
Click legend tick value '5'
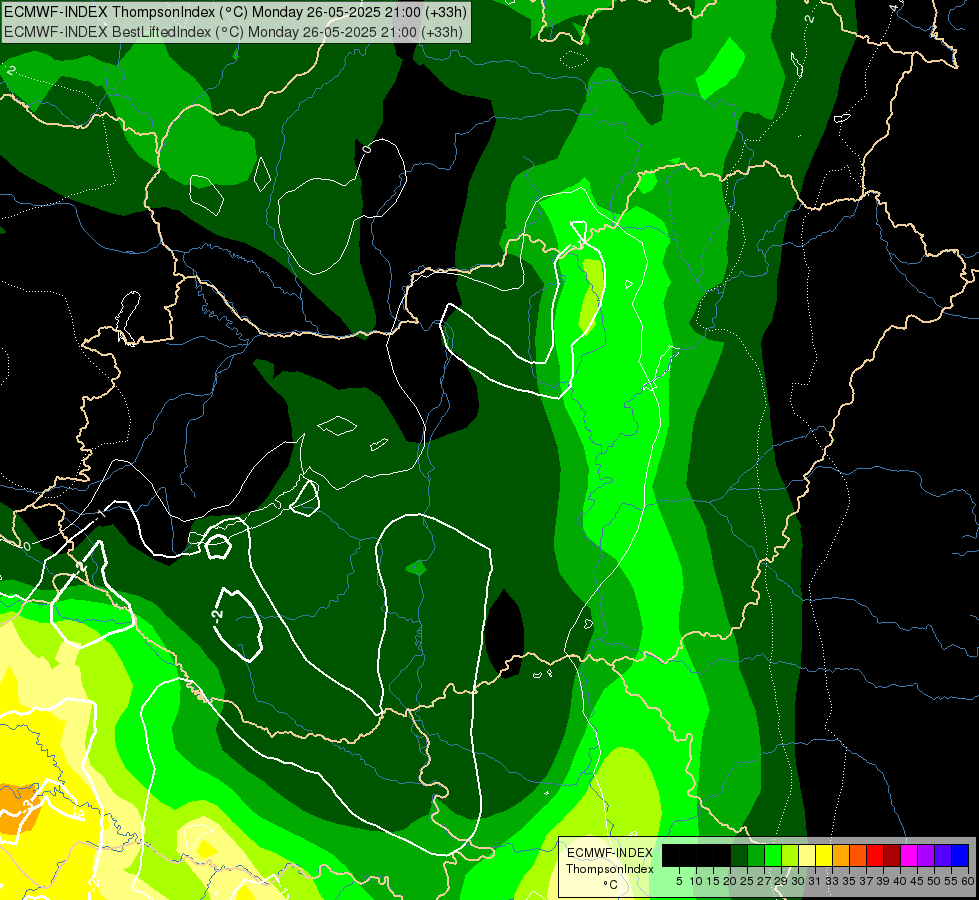pos(679,881)
